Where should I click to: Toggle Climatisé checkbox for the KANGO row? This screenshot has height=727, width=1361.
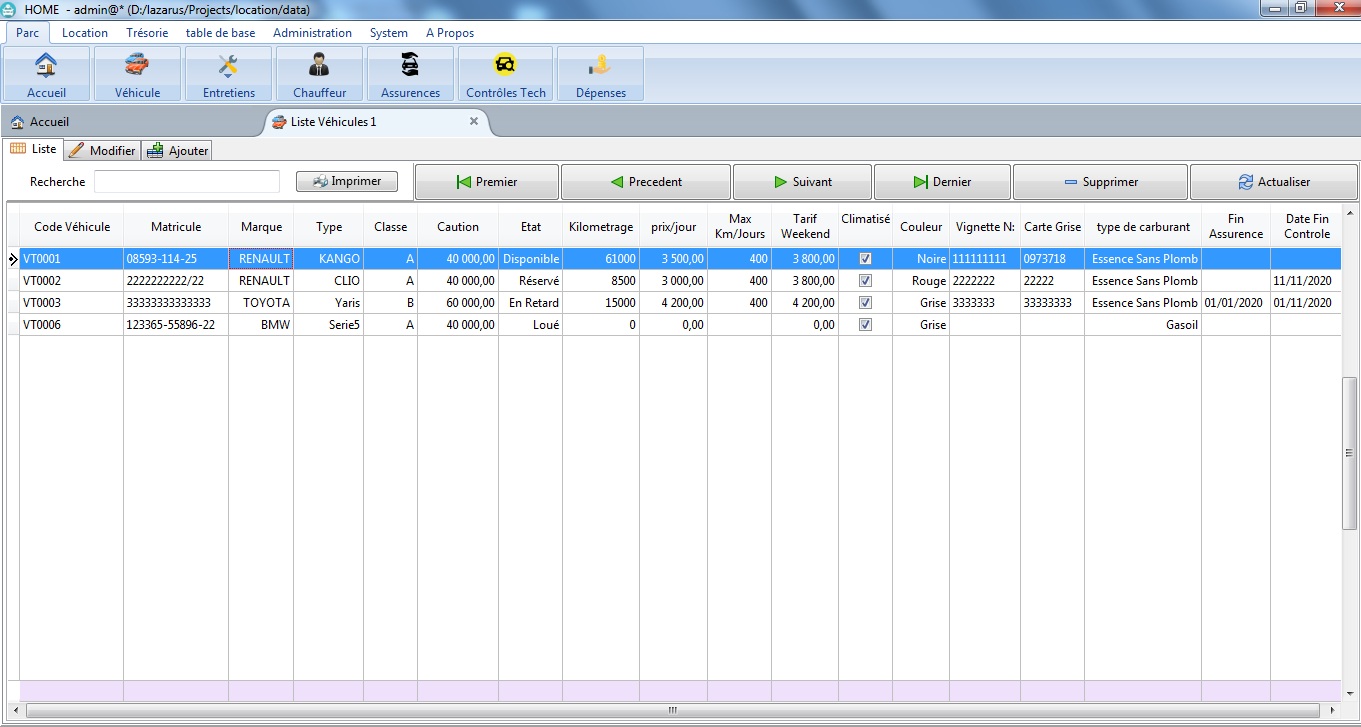coord(865,259)
